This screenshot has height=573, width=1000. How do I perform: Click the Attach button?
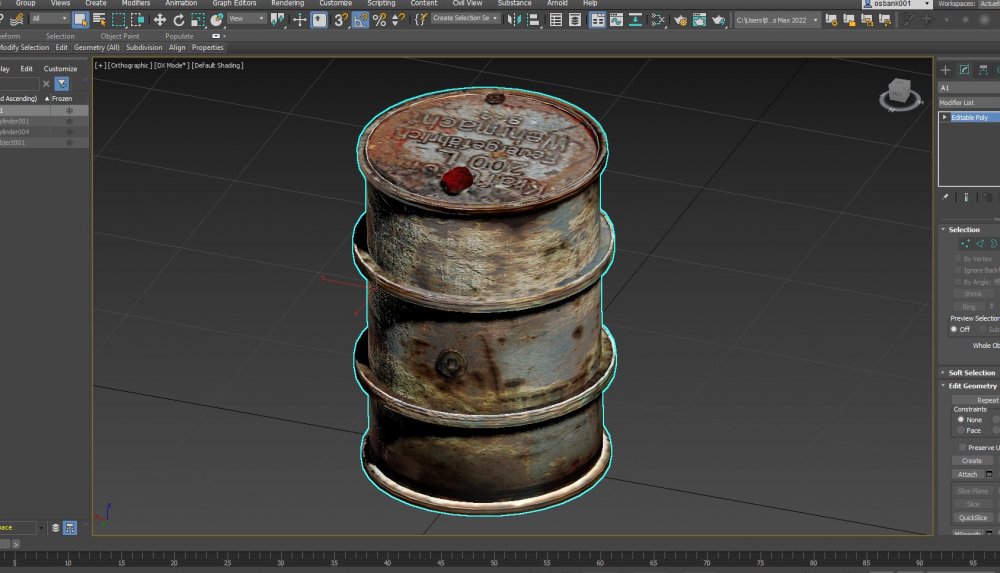tap(967, 474)
